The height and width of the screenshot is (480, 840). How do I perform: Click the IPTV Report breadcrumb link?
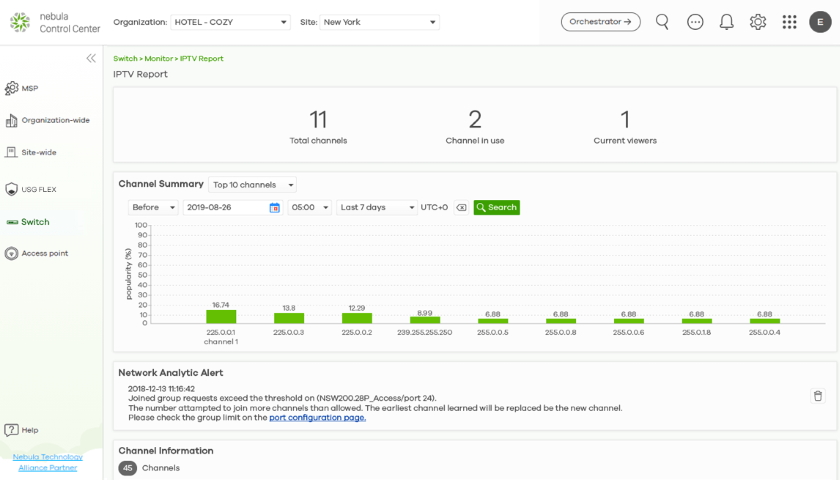pyautogui.click(x=201, y=58)
